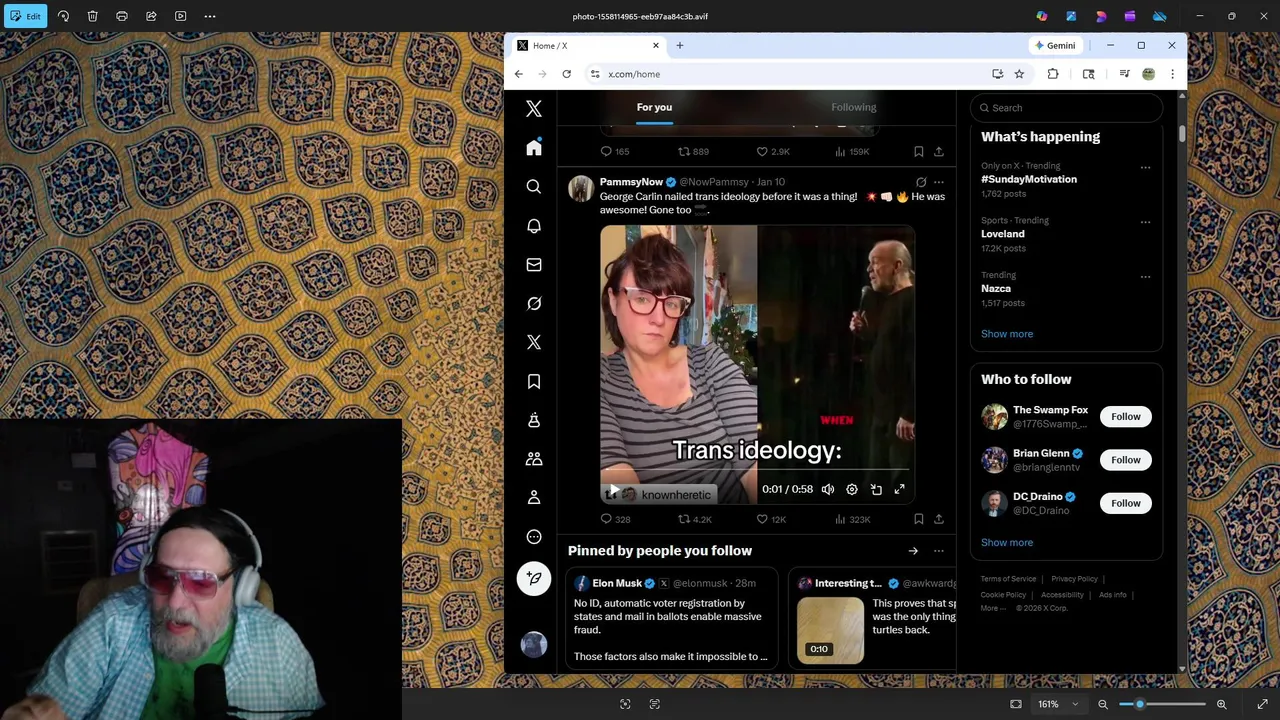Click the white compose post button
Viewport: 1280px width, 720px height.
tap(534, 578)
